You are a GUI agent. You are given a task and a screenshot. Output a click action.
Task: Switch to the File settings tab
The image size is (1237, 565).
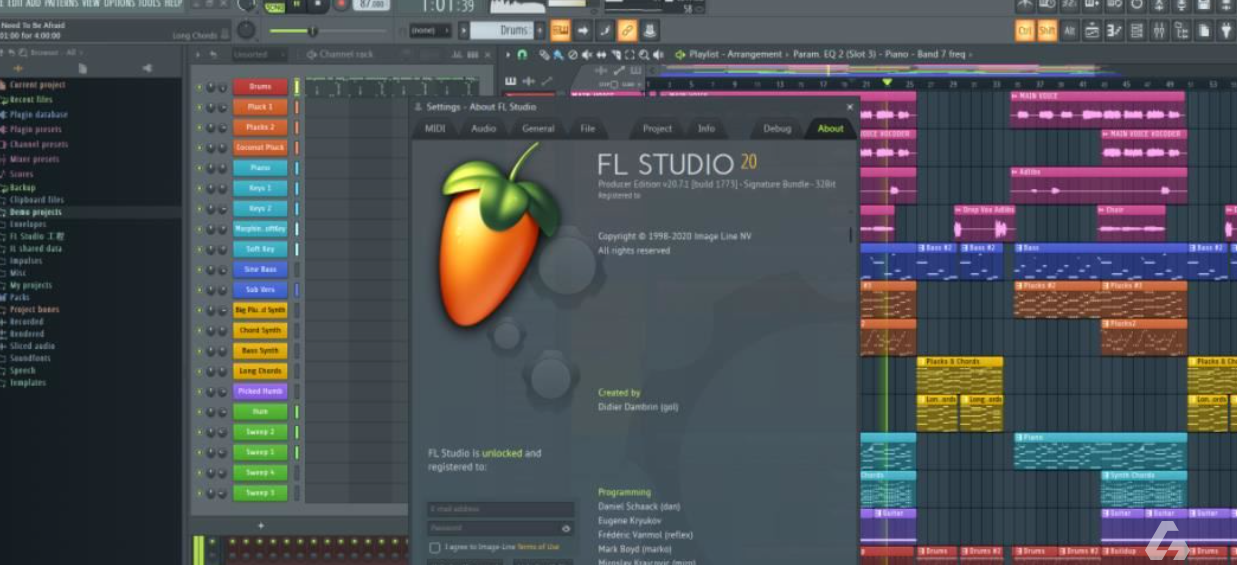coord(588,128)
